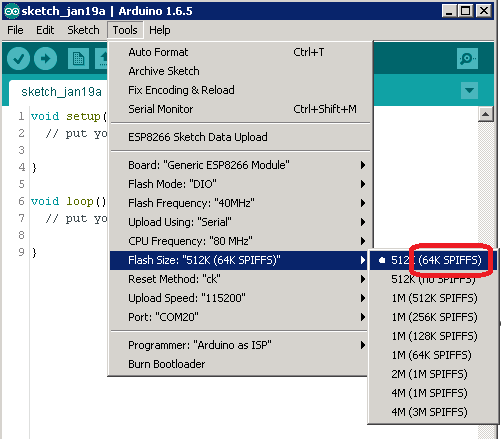The image size is (501, 439).
Task: Open the Sketch menu
Action: 83,30
